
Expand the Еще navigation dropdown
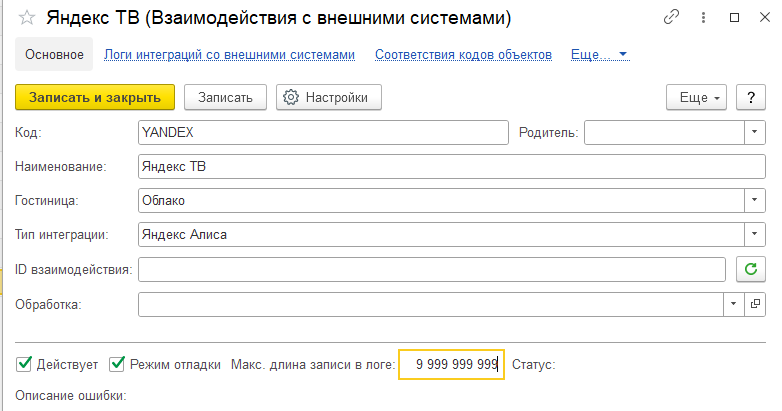[599, 55]
